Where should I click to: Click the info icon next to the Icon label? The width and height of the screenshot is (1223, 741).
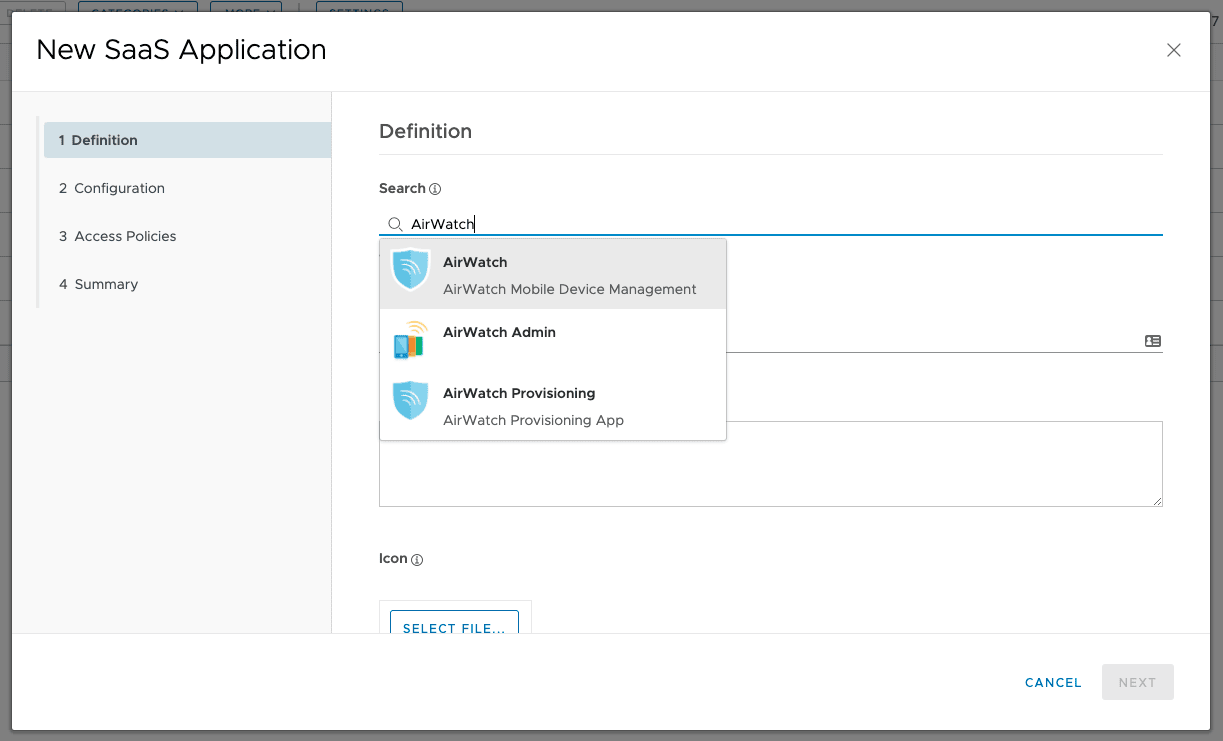click(x=417, y=560)
